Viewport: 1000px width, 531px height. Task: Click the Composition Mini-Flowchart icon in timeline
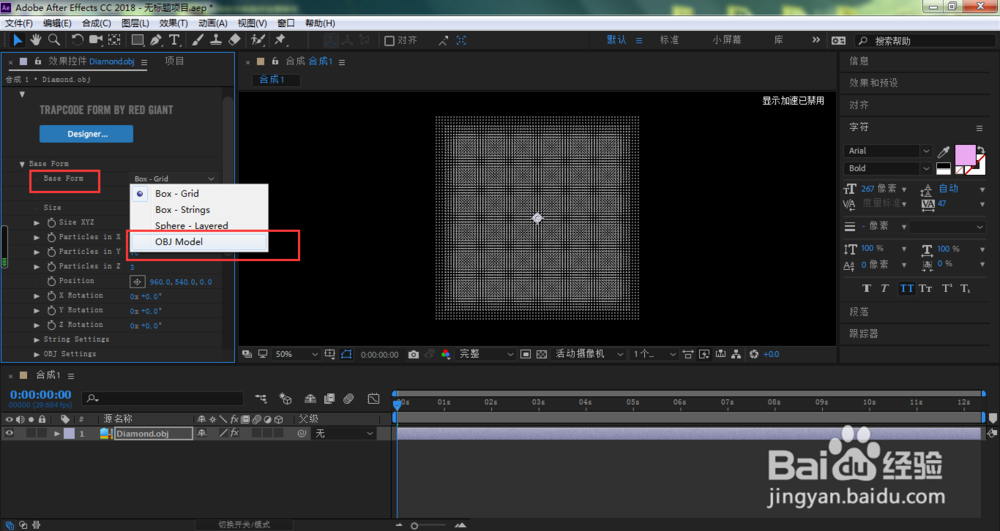[x=261, y=399]
